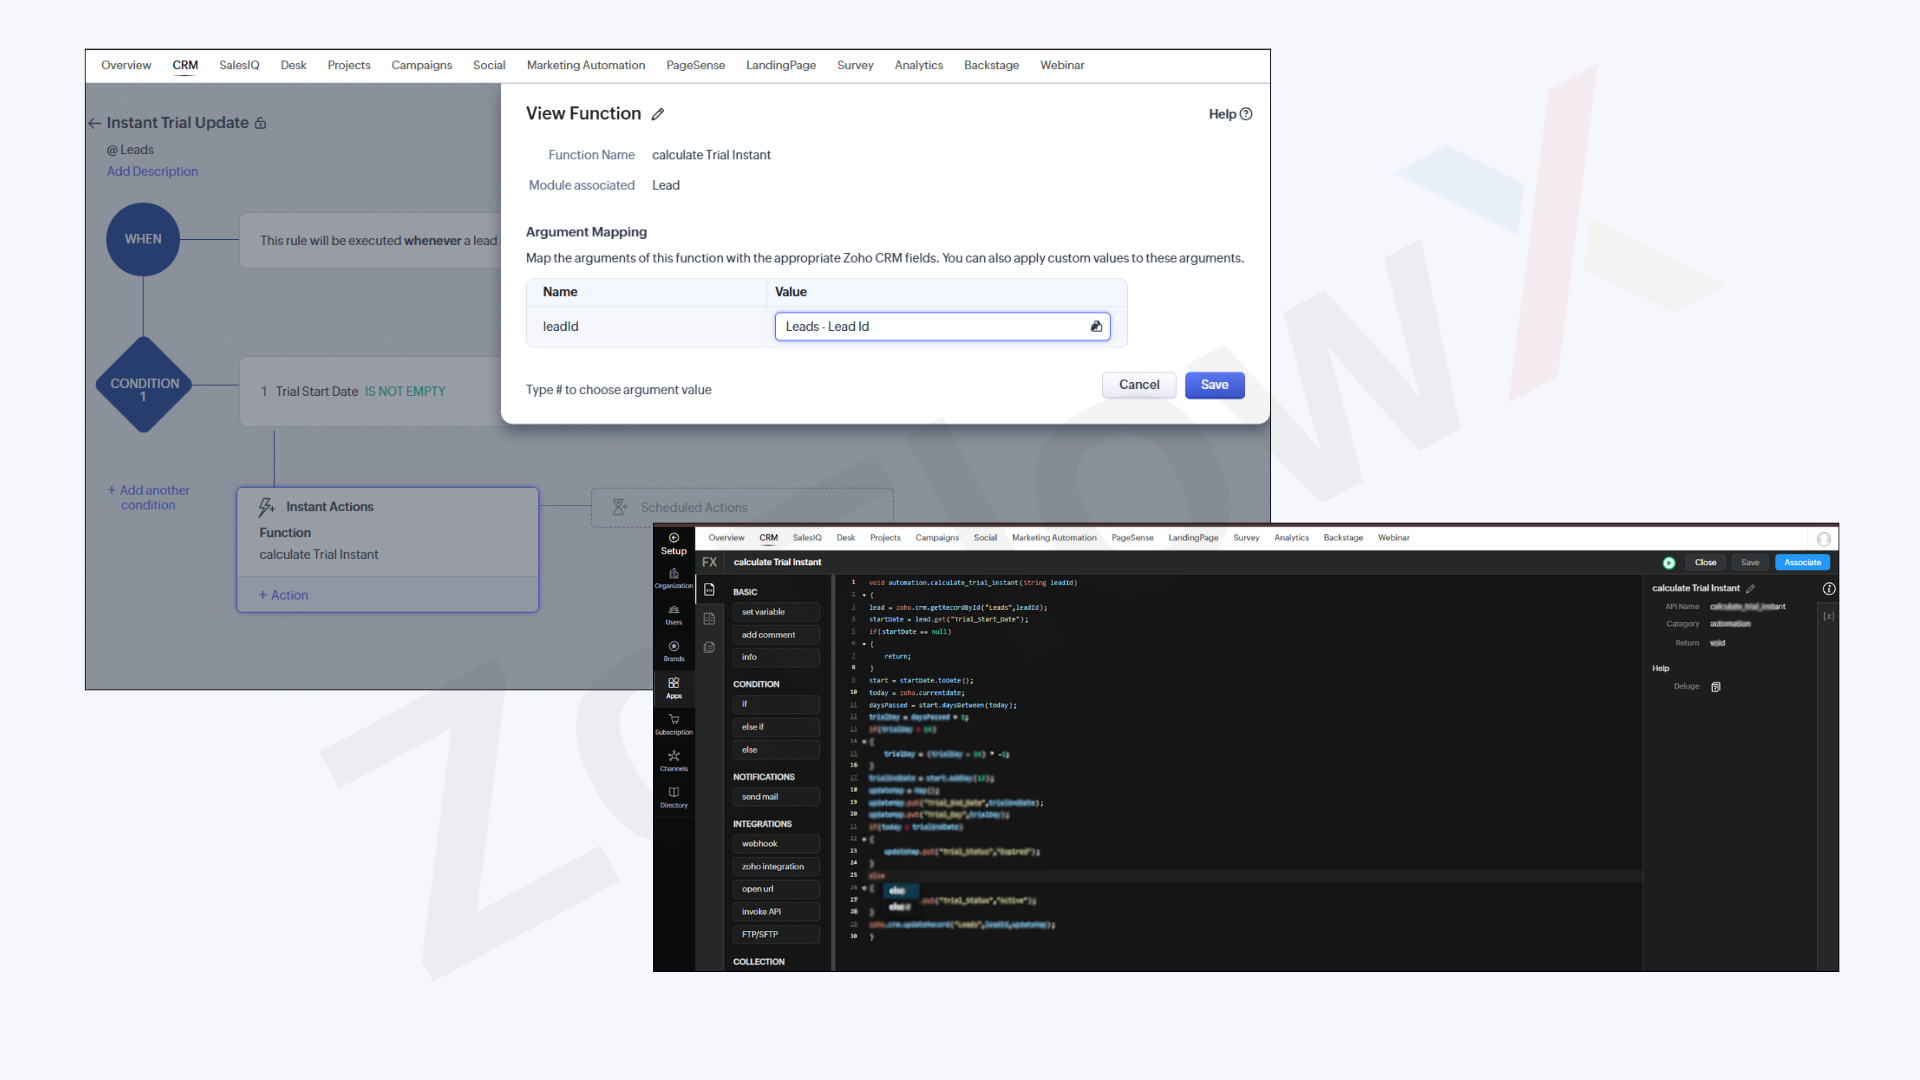Click the Add Description link
The width and height of the screenshot is (1920, 1080).
[152, 172]
